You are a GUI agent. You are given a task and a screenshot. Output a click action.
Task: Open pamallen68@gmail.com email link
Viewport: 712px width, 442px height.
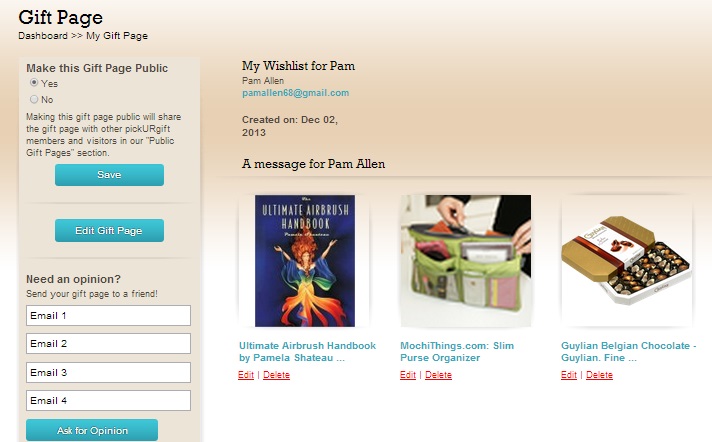pos(296,93)
